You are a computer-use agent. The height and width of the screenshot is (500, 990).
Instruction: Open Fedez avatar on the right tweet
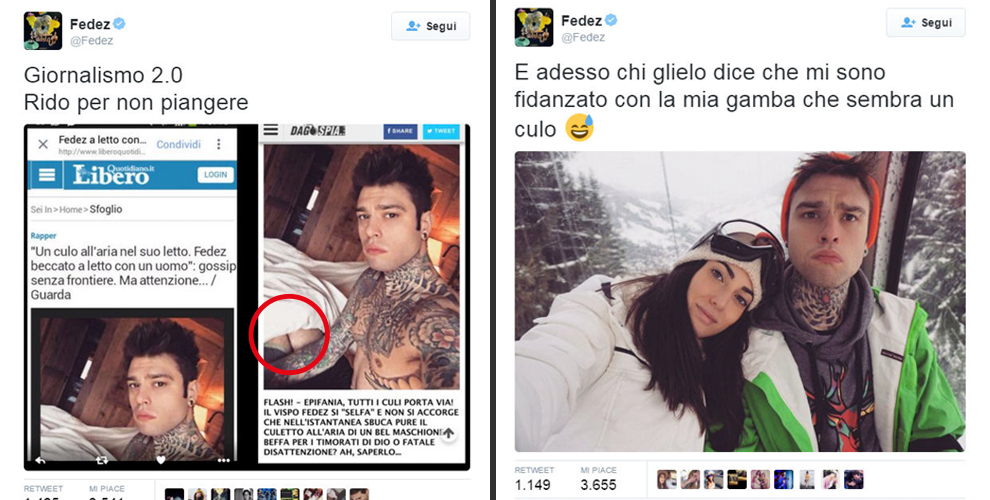click(534, 27)
